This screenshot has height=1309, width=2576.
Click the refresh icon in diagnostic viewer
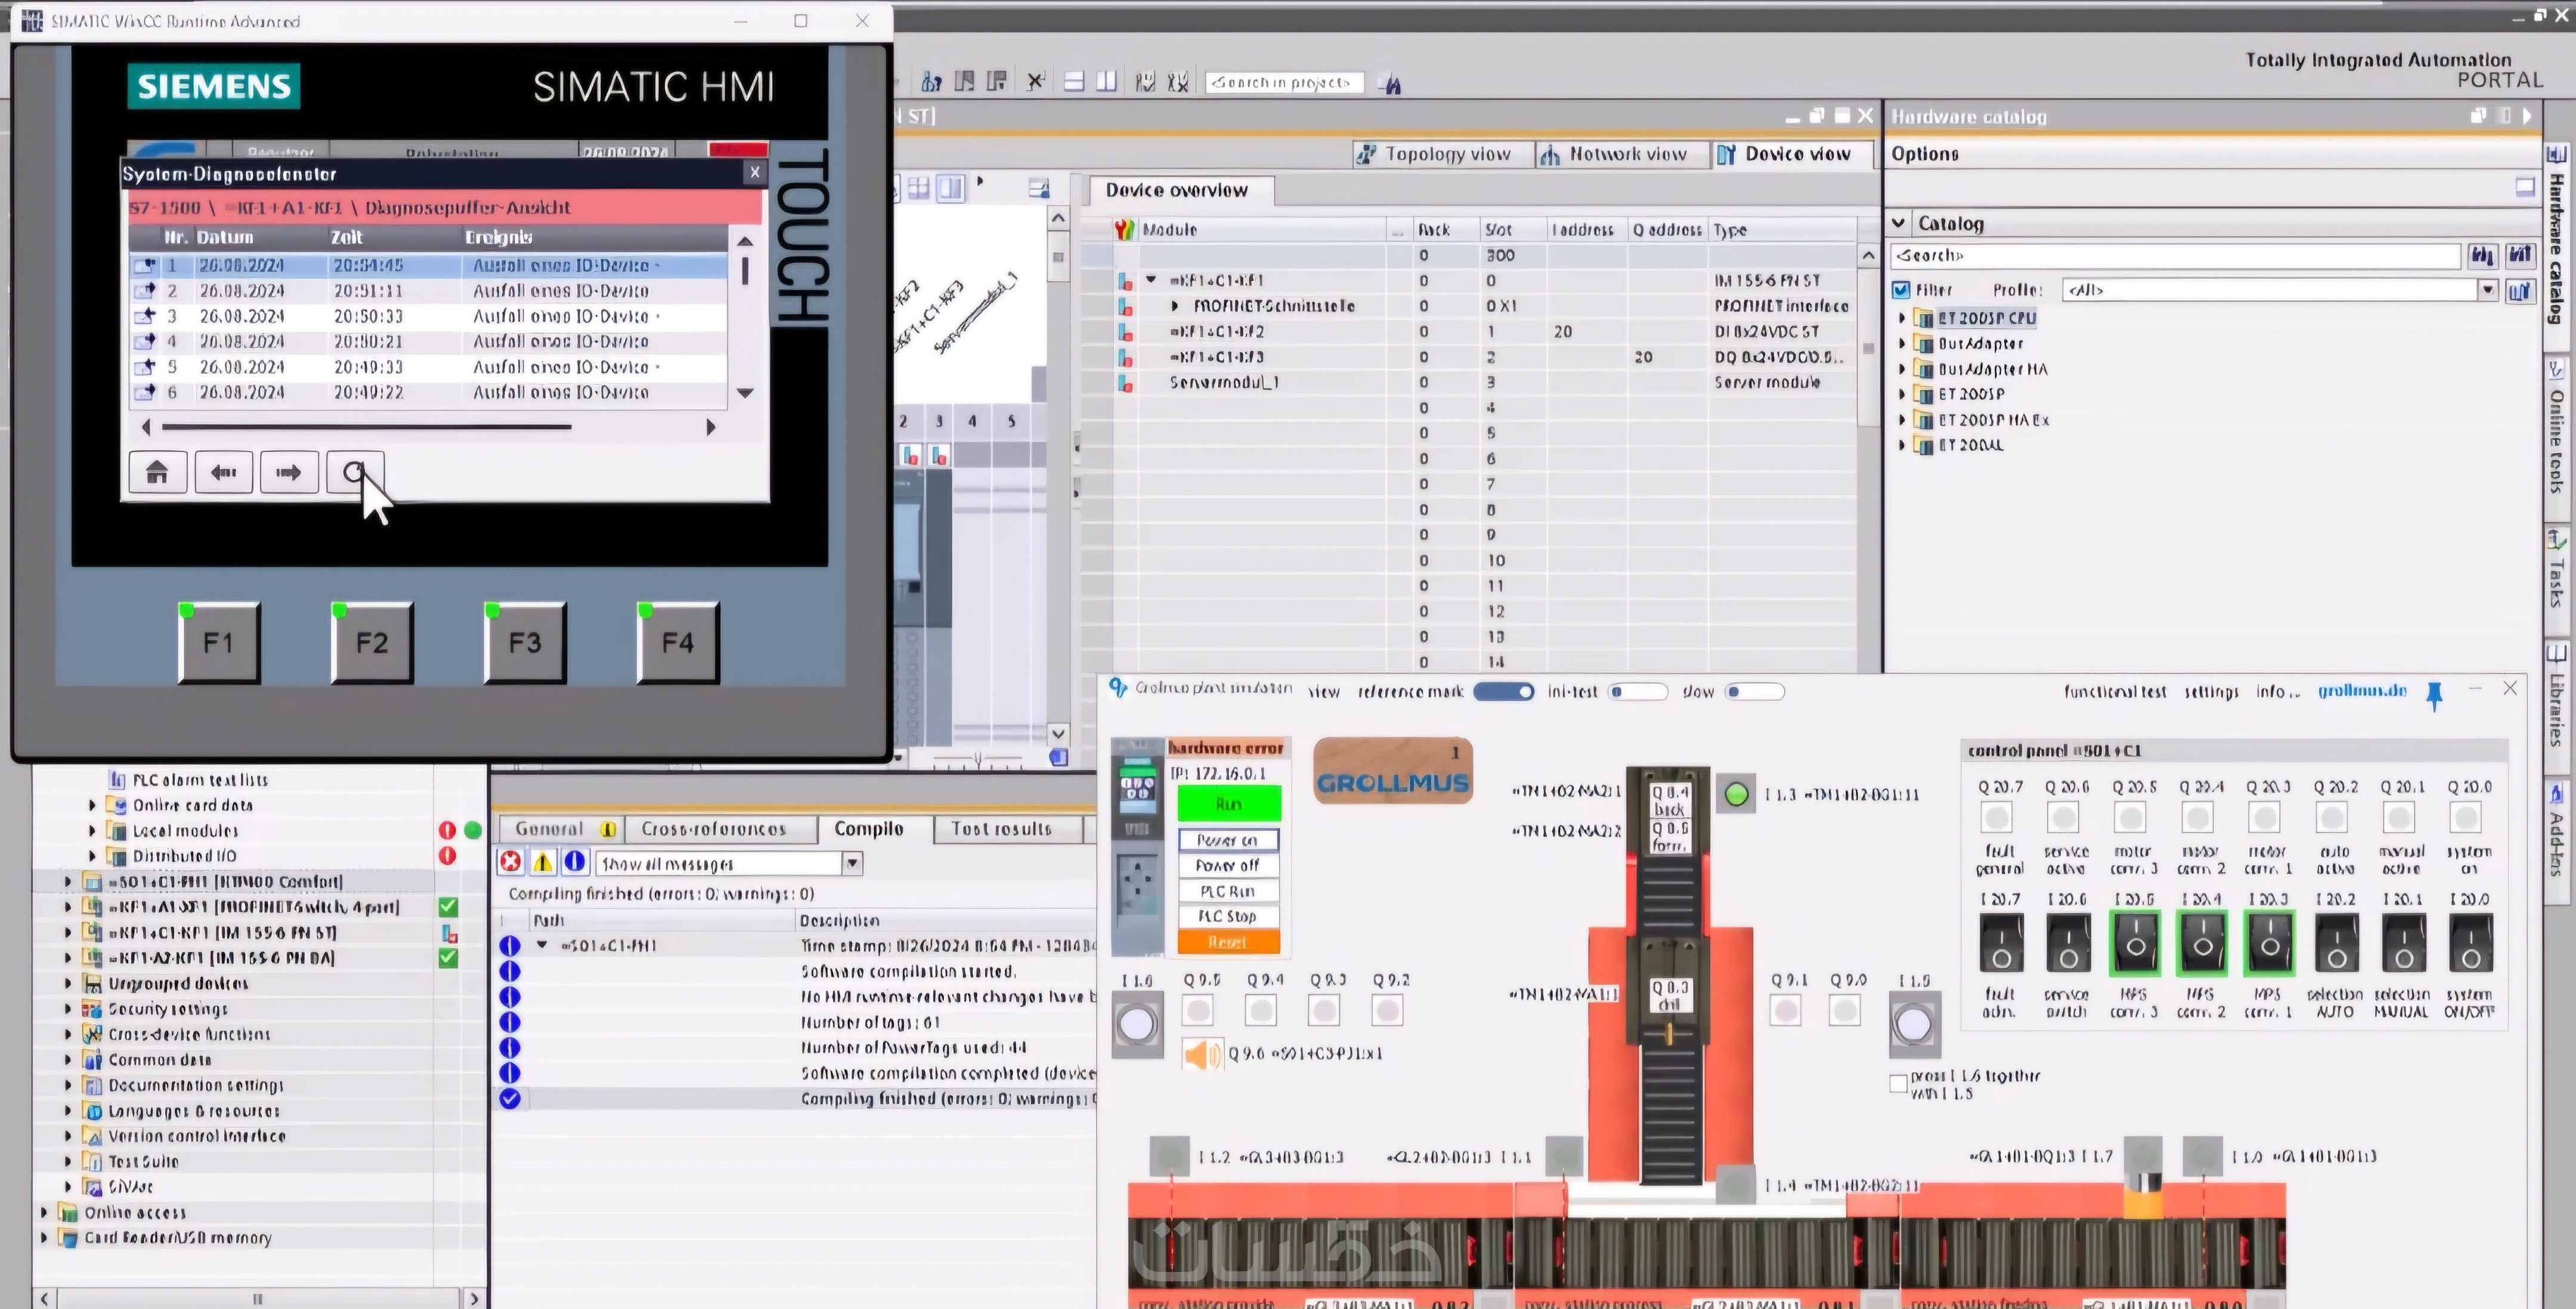click(x=354, y=472)
